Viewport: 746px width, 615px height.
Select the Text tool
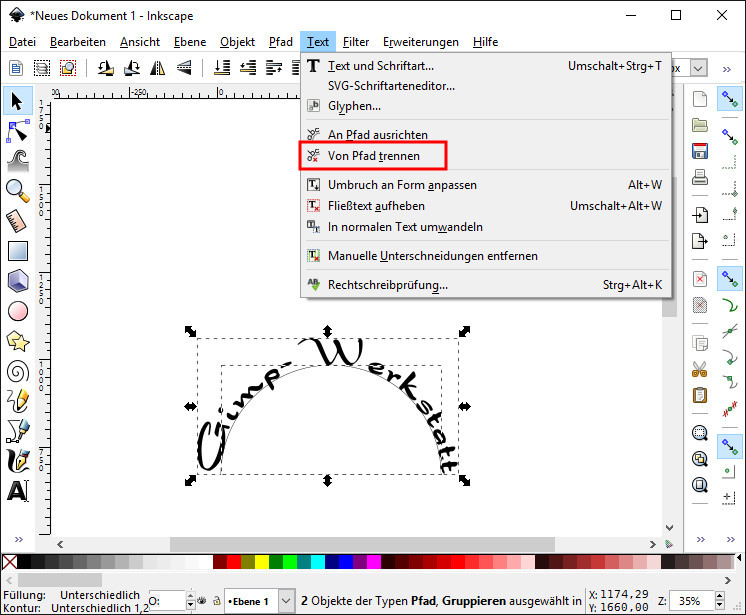tap(18, 491)
